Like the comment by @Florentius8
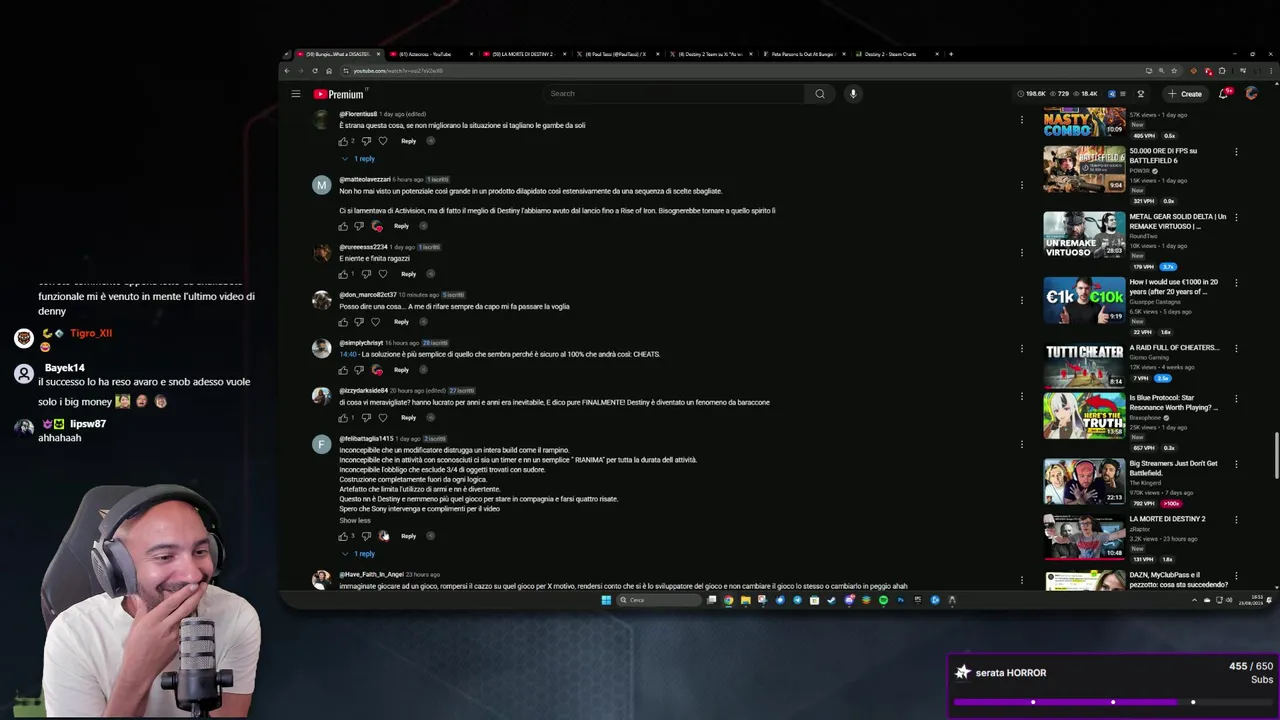Image resolution: width=1280 pixels, height=720 pixels. pyautogui.click(x=343, y=141)
